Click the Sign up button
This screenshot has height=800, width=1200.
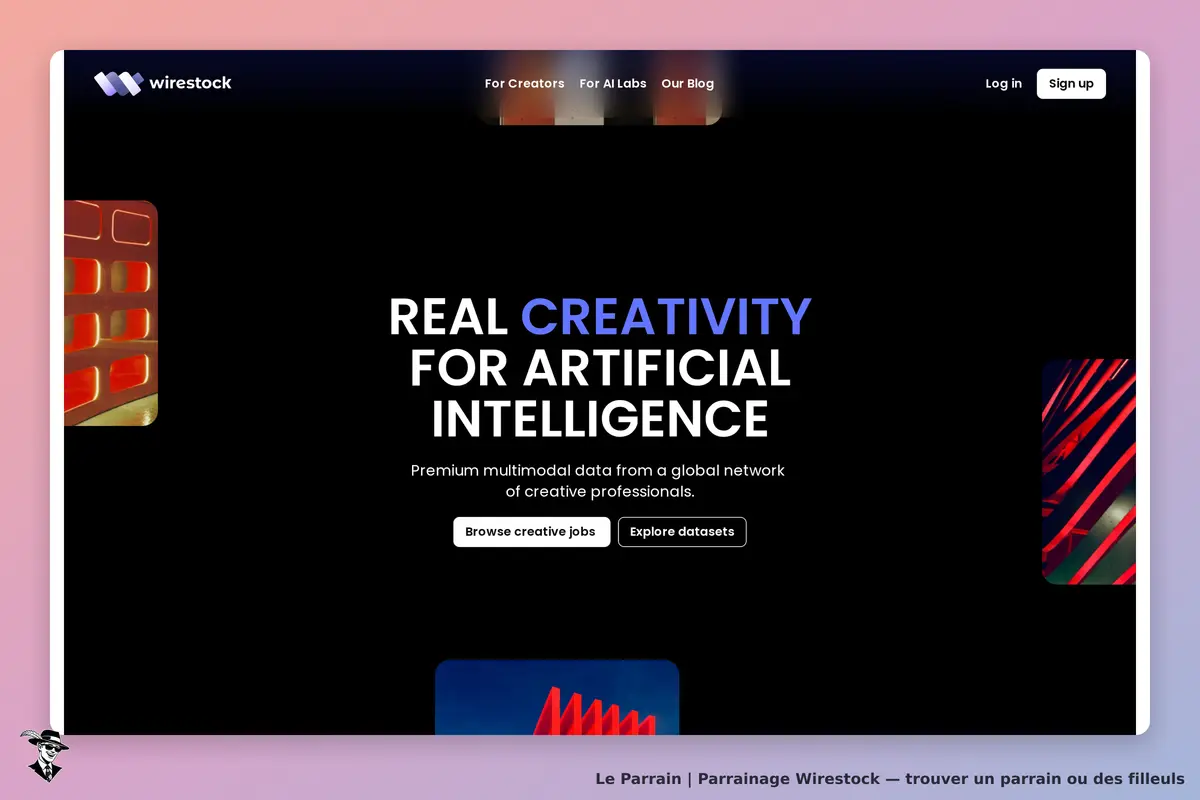[x=1071, y=84]
